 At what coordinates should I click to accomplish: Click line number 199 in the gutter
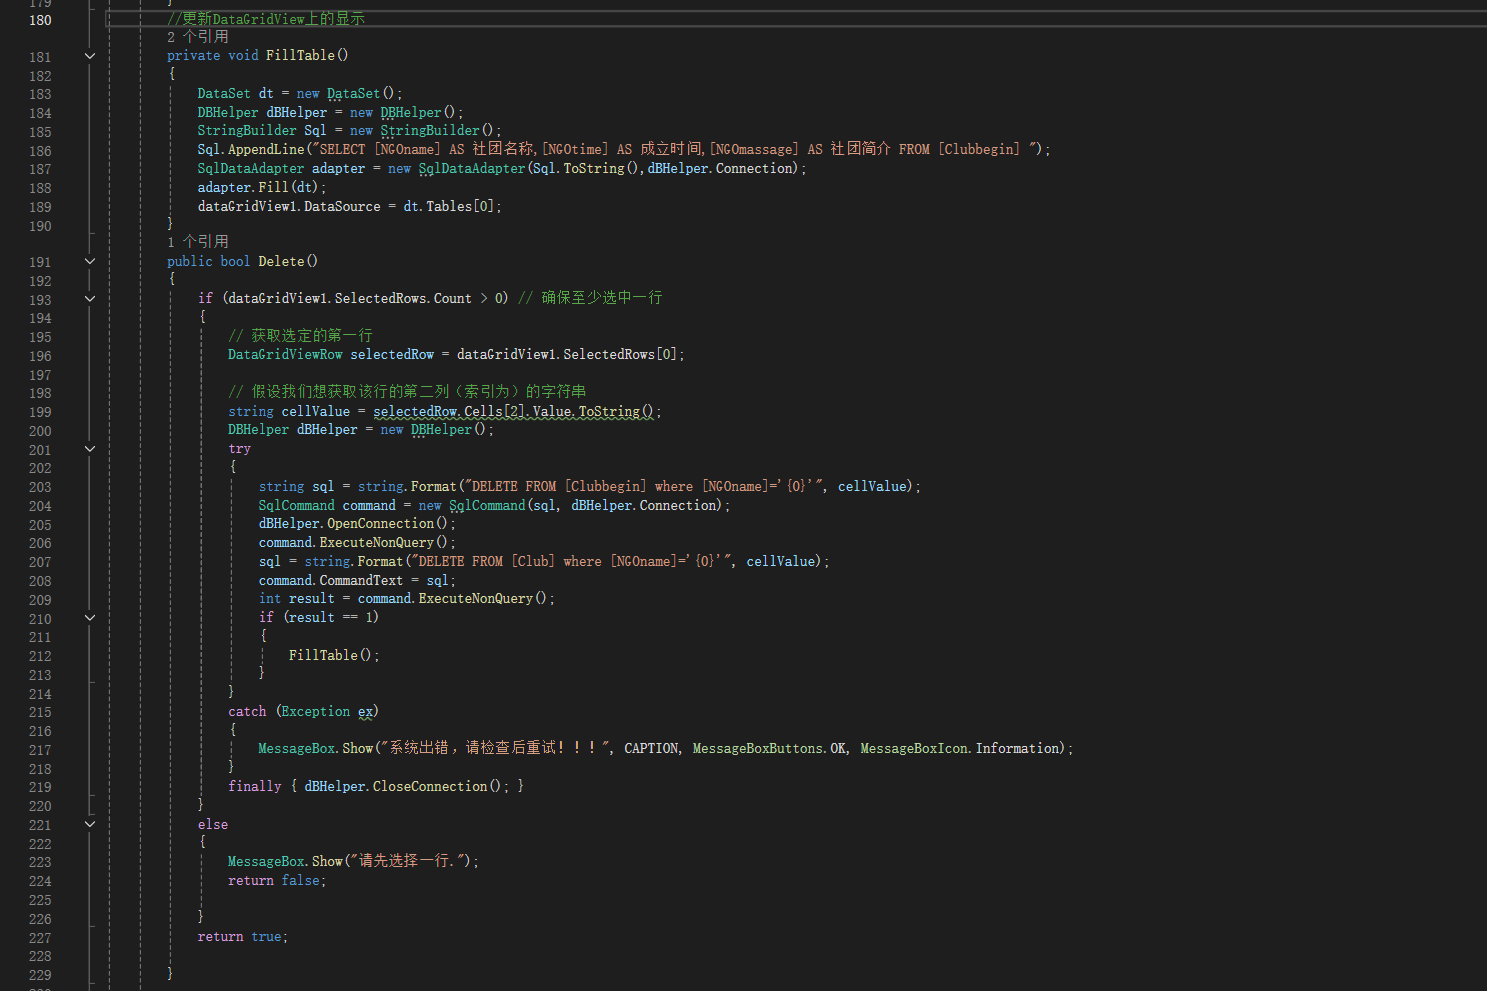pyautogui.click(x=40, y=412)
